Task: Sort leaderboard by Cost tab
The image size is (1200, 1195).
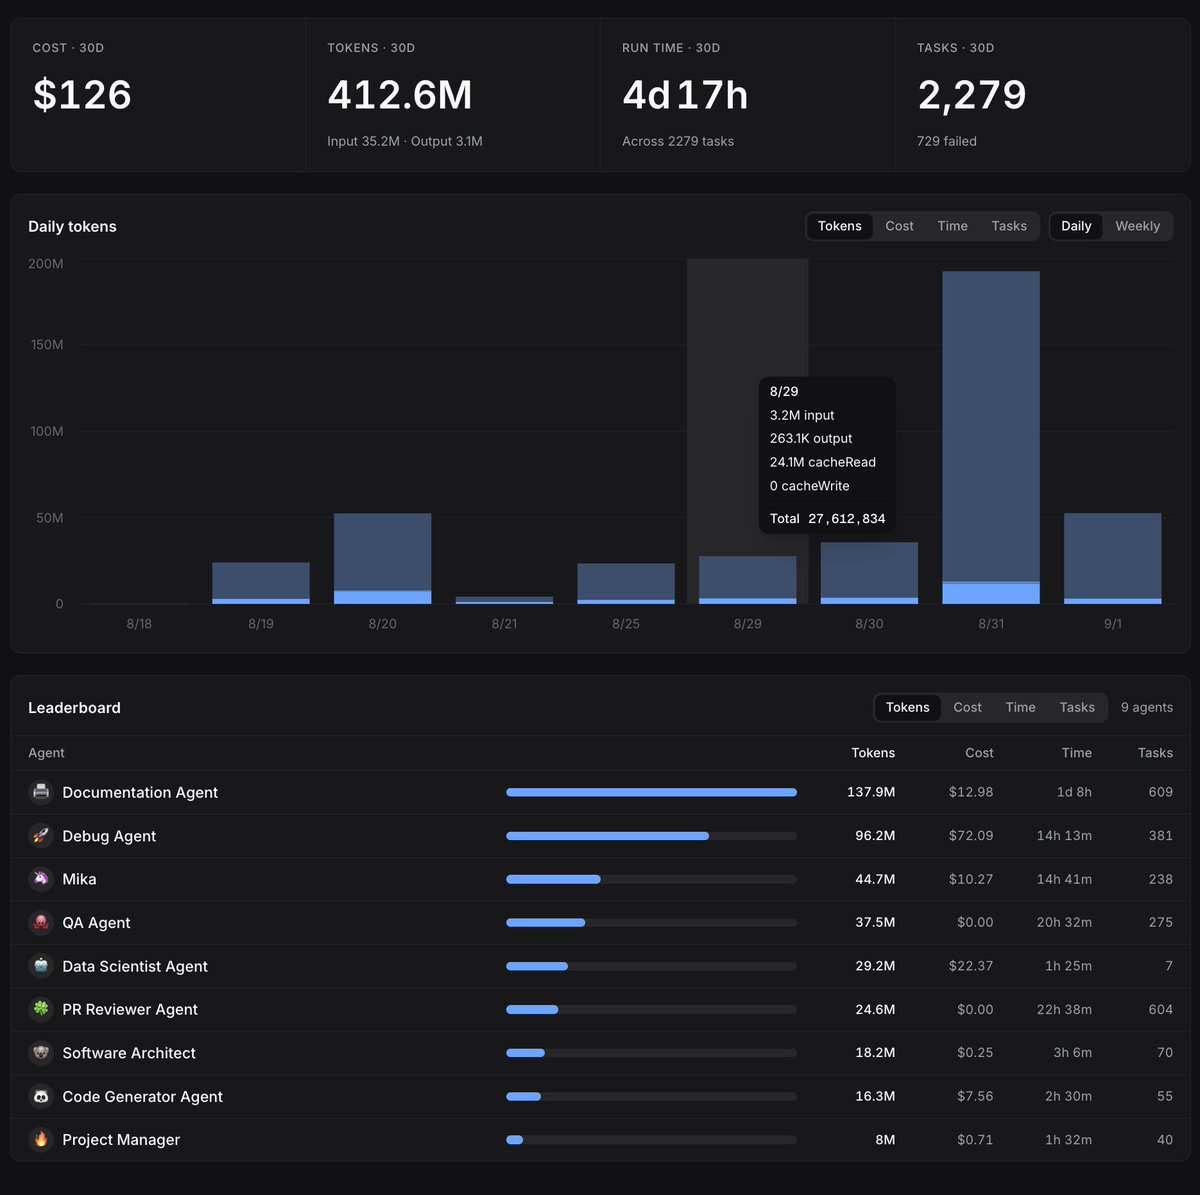Action: [967, 707]
